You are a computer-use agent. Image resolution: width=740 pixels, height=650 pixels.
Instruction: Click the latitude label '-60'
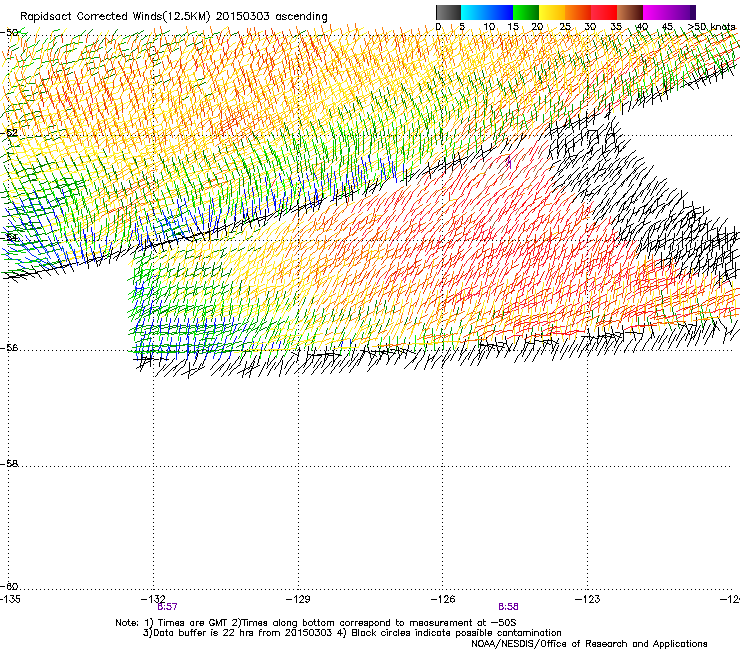click(x=9, y=586)
